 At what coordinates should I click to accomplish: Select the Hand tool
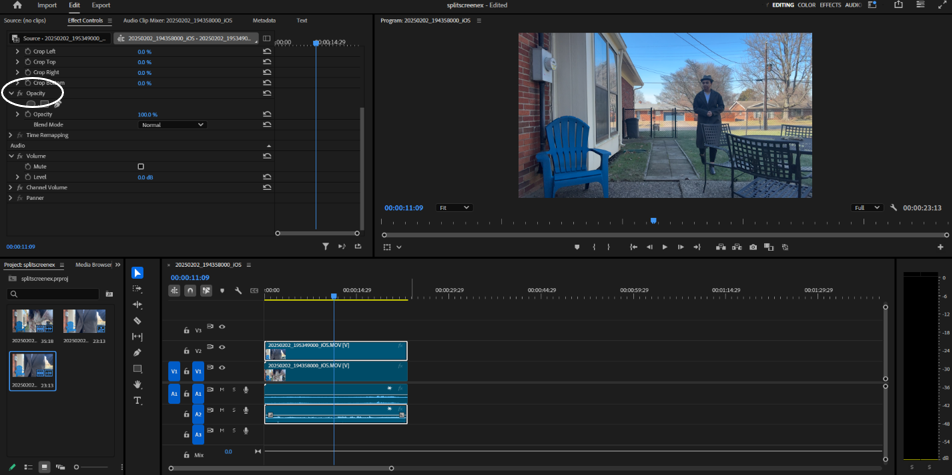tap(137, 385)
